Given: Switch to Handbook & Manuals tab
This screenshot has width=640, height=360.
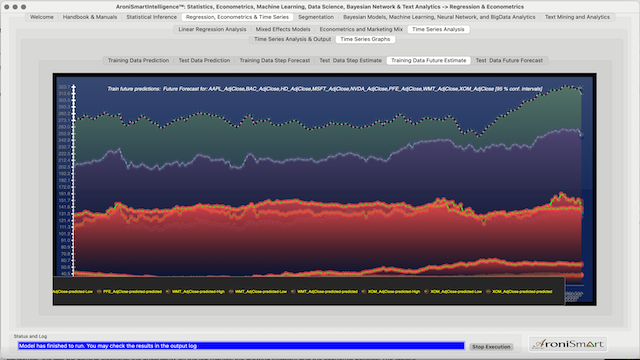Looking at the screenshot, I should (x=90, y=17).
